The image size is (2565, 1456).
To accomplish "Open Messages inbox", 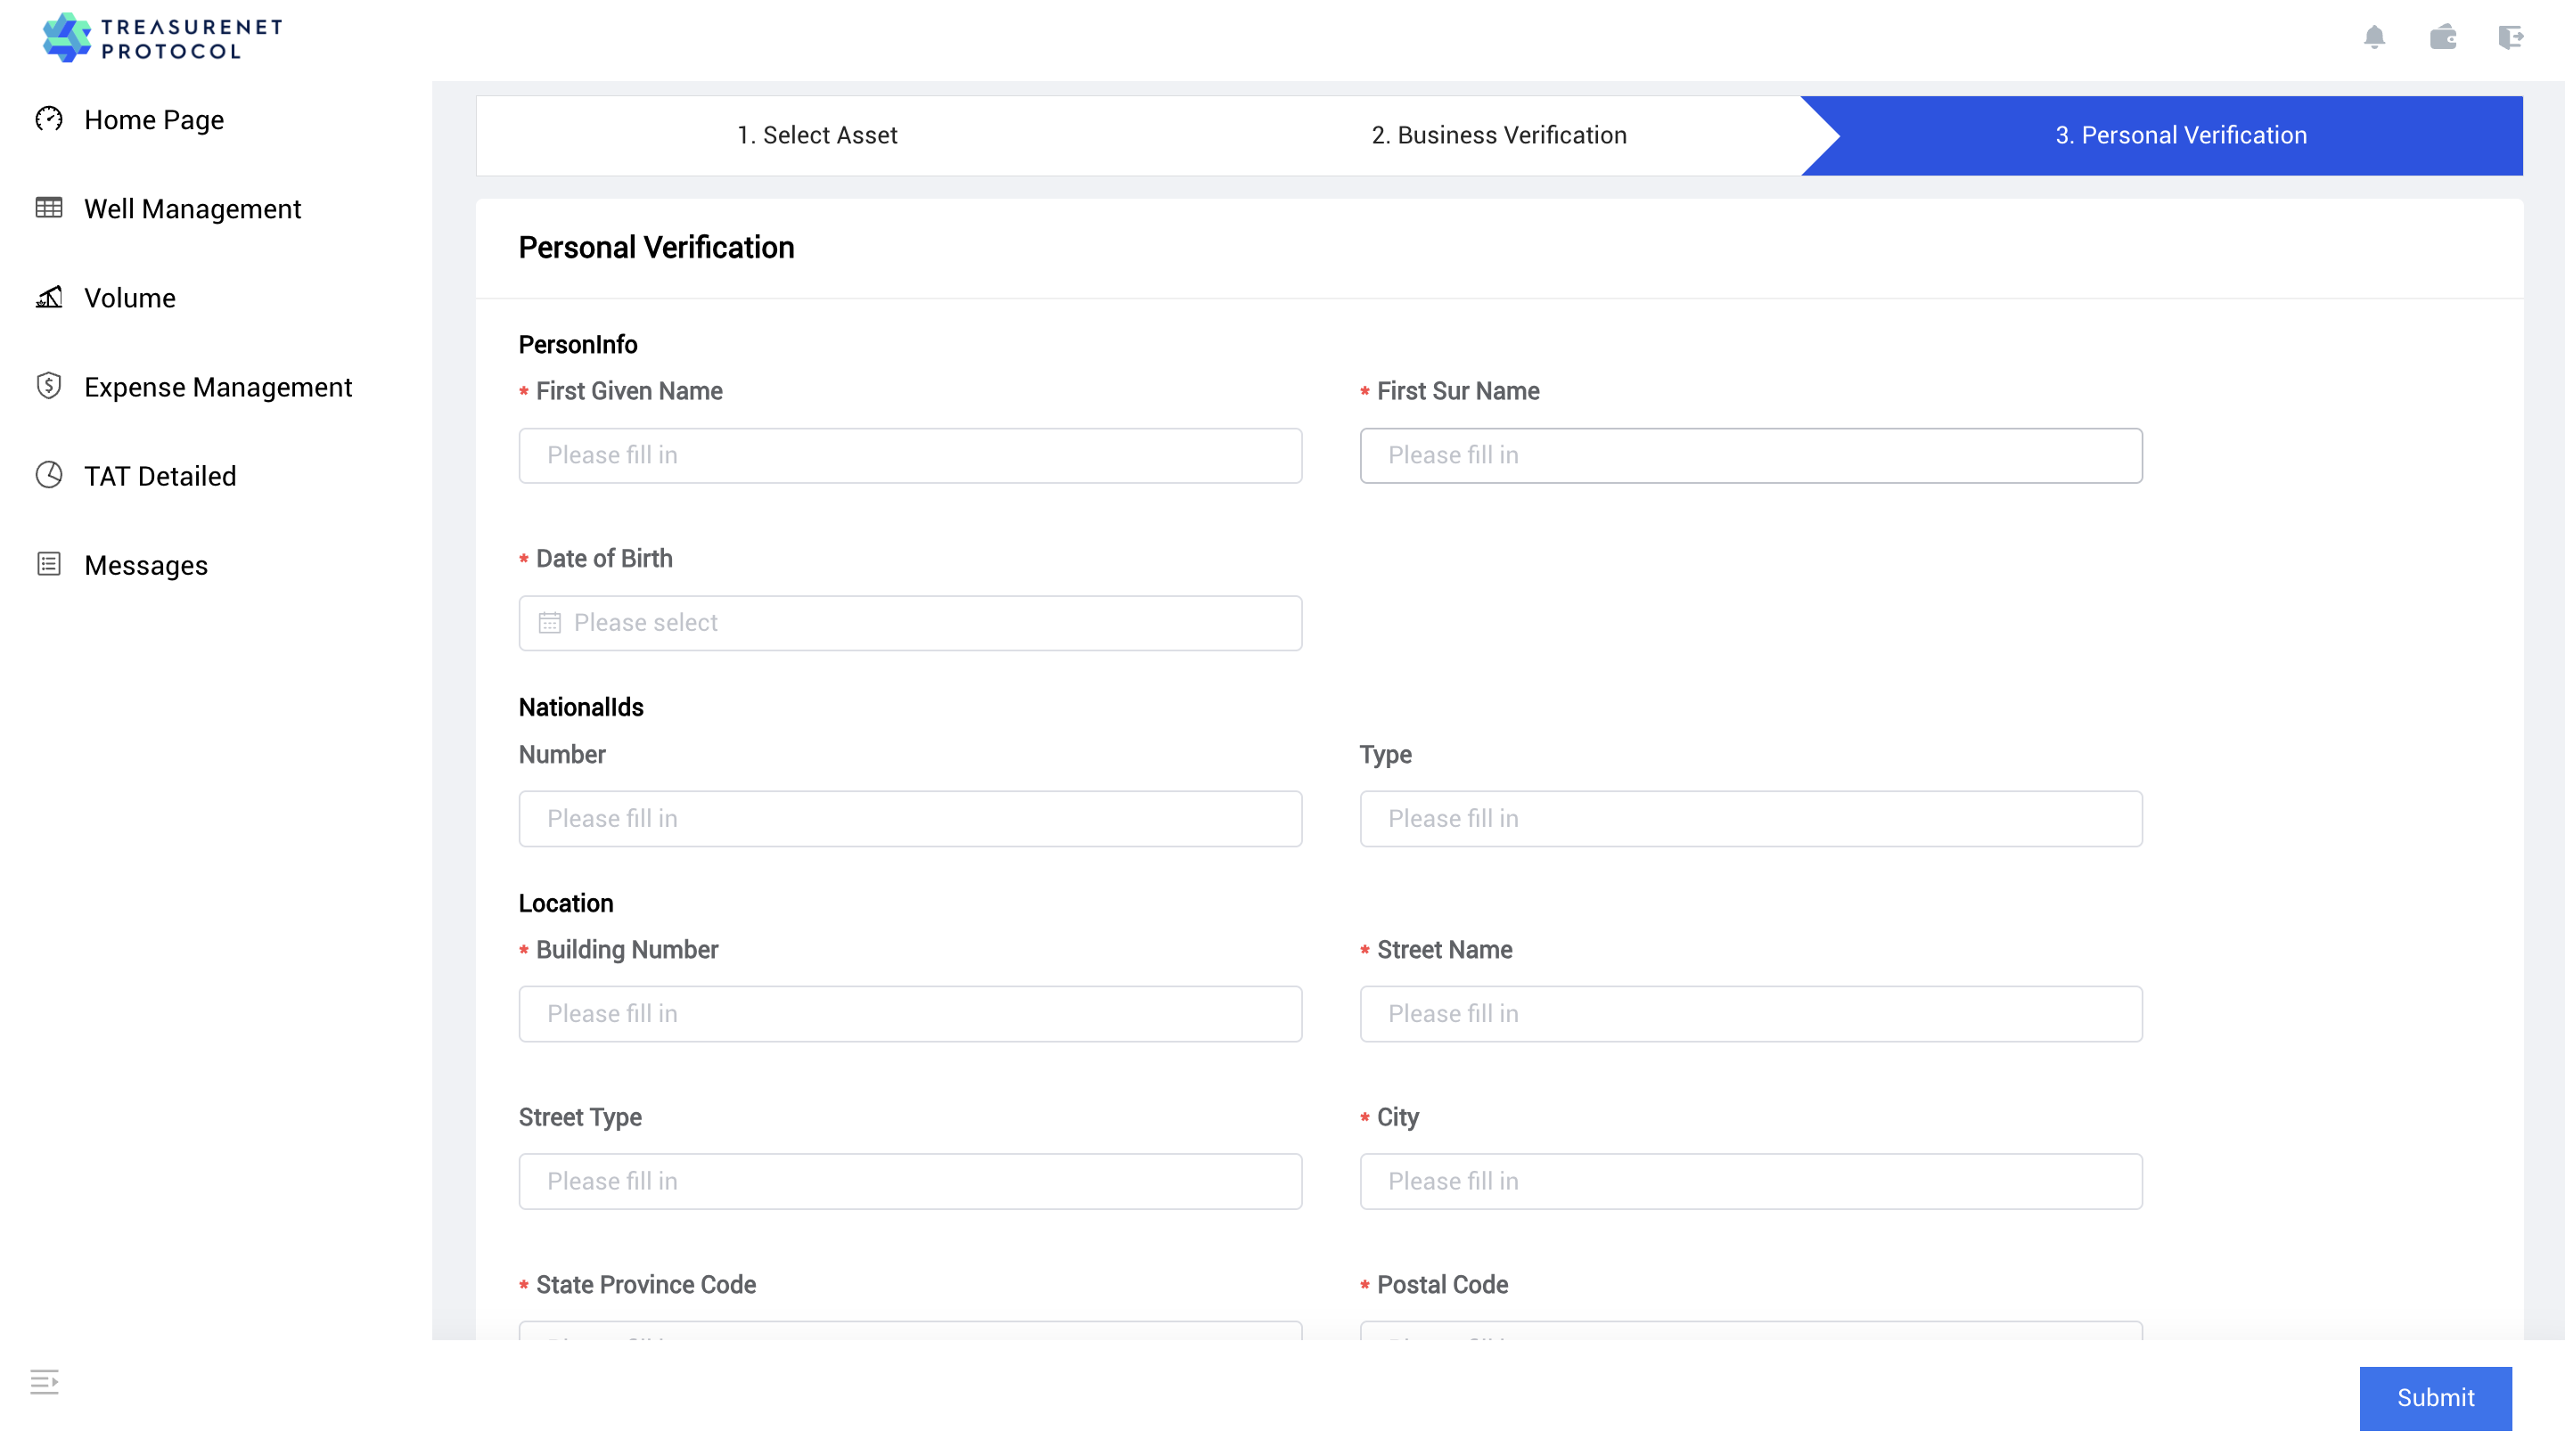I will [146, 565].
